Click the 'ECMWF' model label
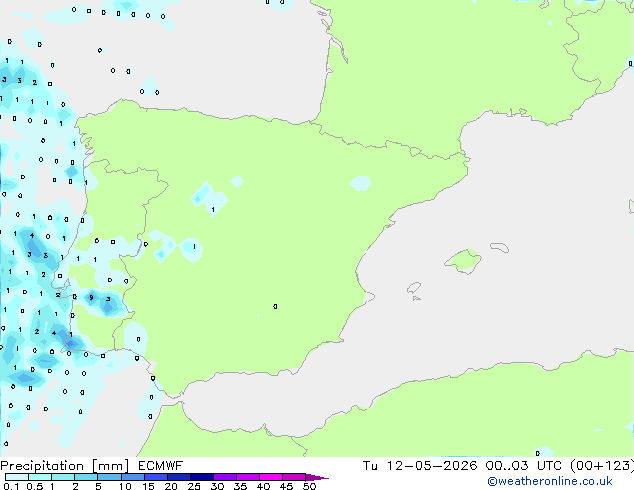This screenshot has height=490, width=634. (x=161, y=466)
